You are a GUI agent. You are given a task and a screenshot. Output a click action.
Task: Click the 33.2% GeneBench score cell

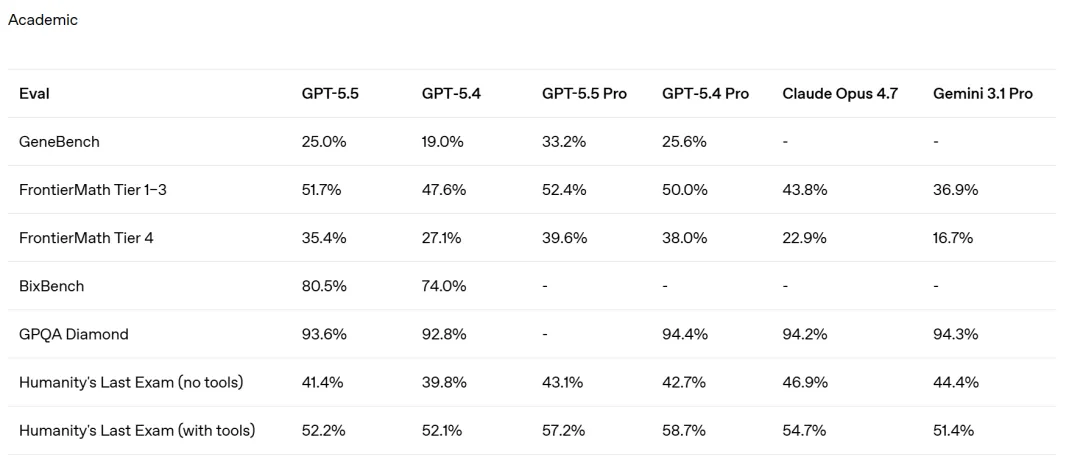pos(564,142)
